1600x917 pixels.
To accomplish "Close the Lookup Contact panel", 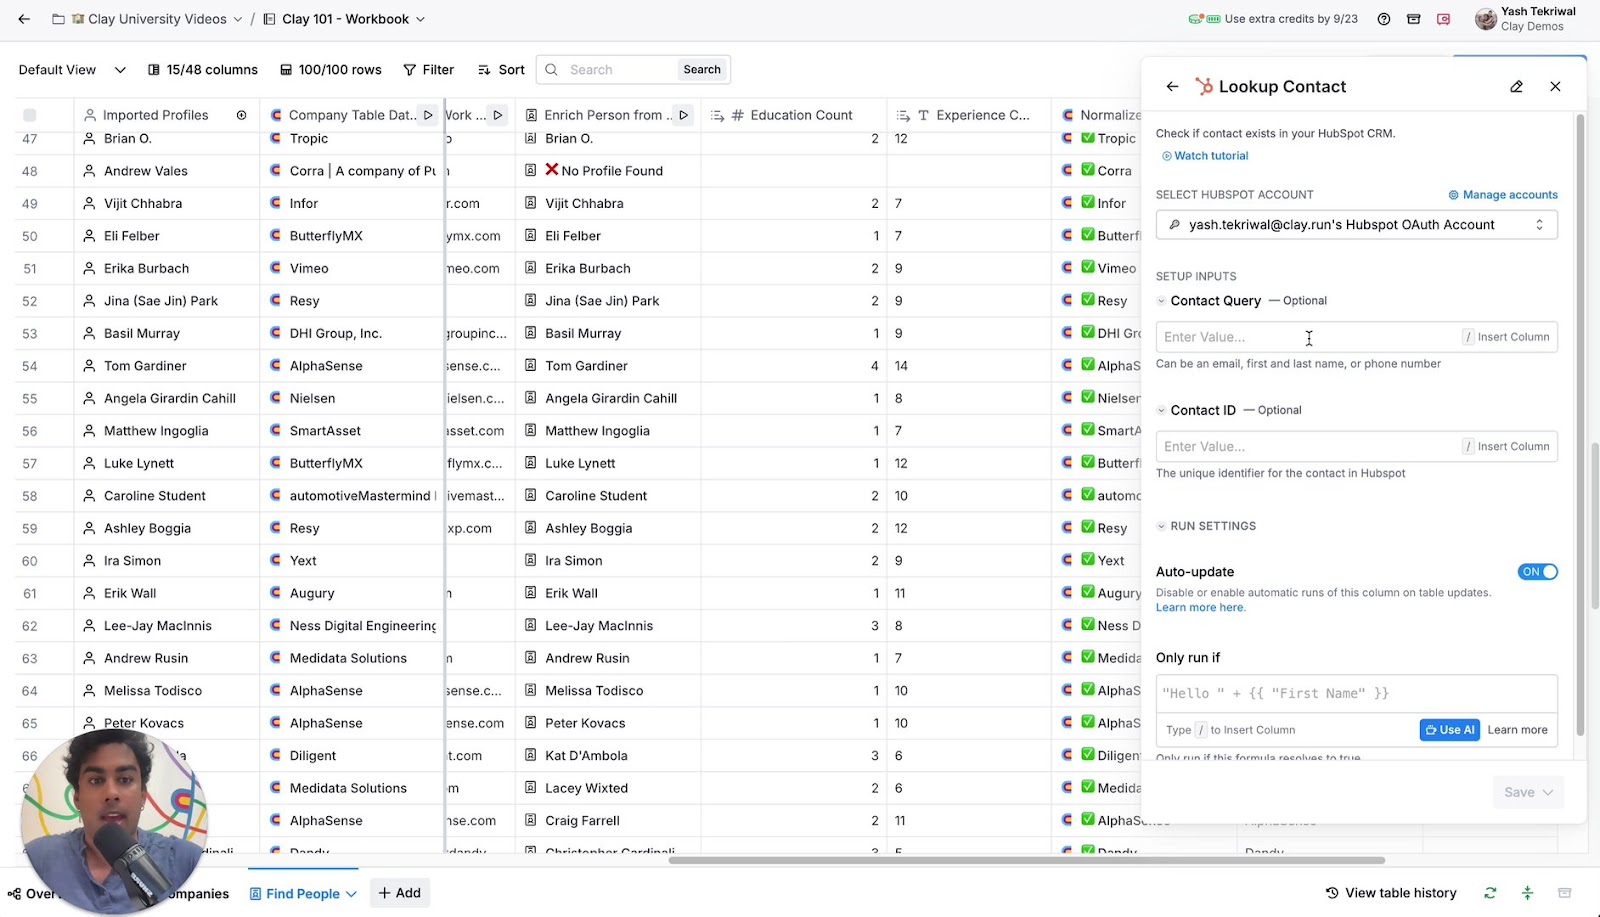I will point(1555,87).
